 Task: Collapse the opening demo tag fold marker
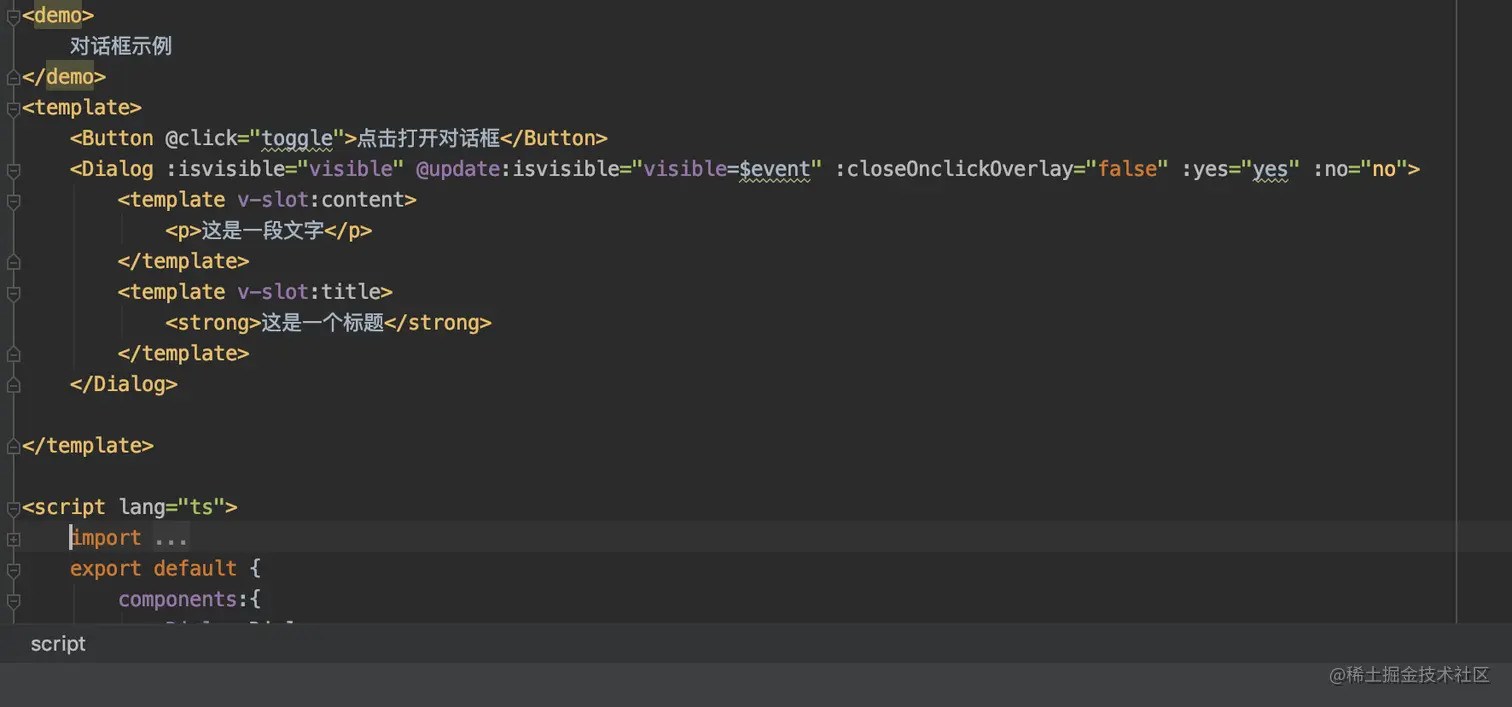[13, 16]
